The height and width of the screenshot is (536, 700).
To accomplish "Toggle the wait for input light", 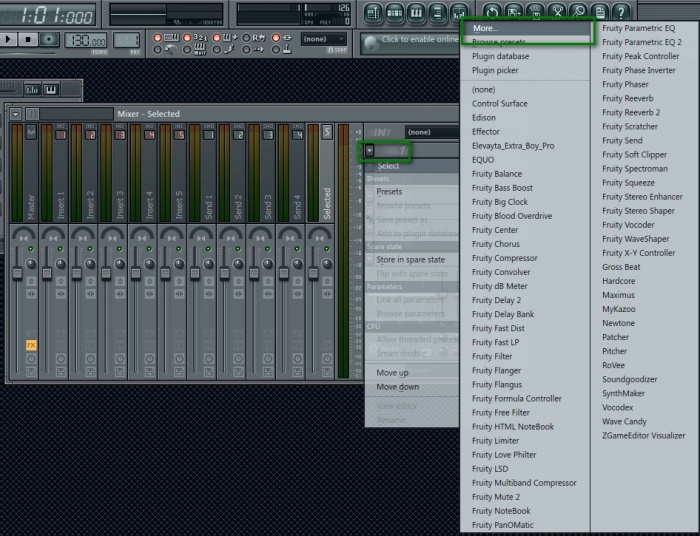I will (188, 50).
